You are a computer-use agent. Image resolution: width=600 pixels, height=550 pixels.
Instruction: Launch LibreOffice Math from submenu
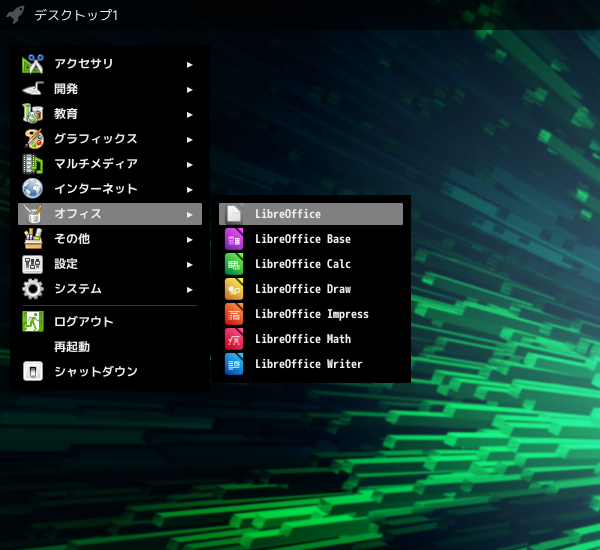(x=311, y=339)
